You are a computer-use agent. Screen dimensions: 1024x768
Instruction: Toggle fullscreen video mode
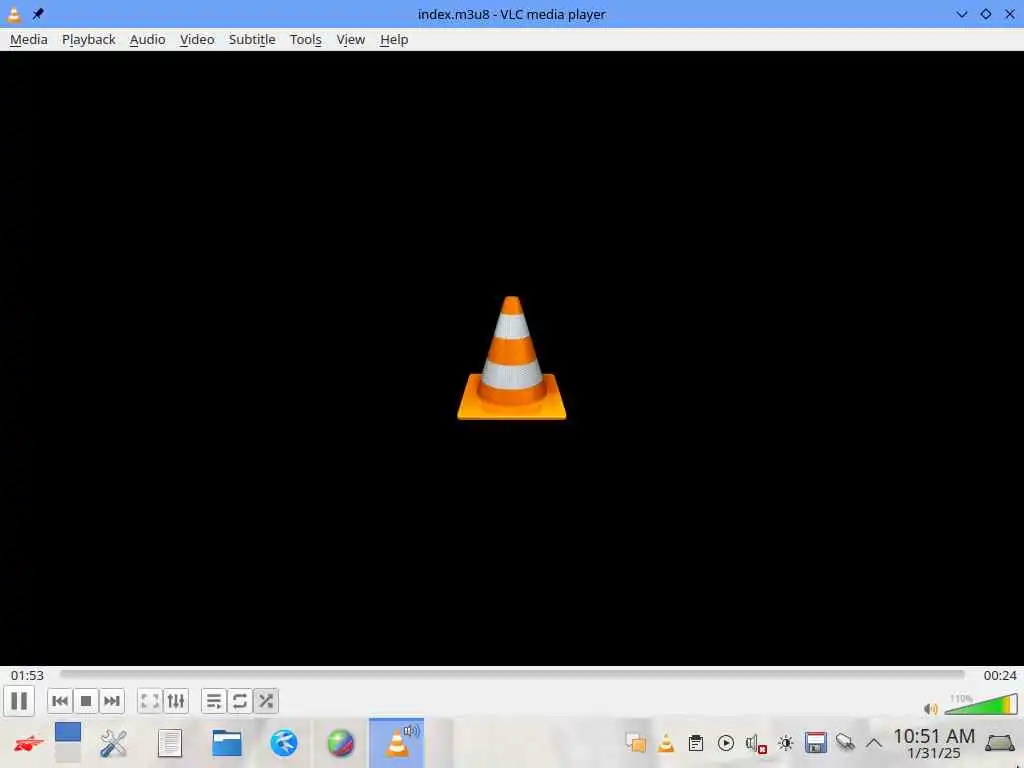pos(150,701)
